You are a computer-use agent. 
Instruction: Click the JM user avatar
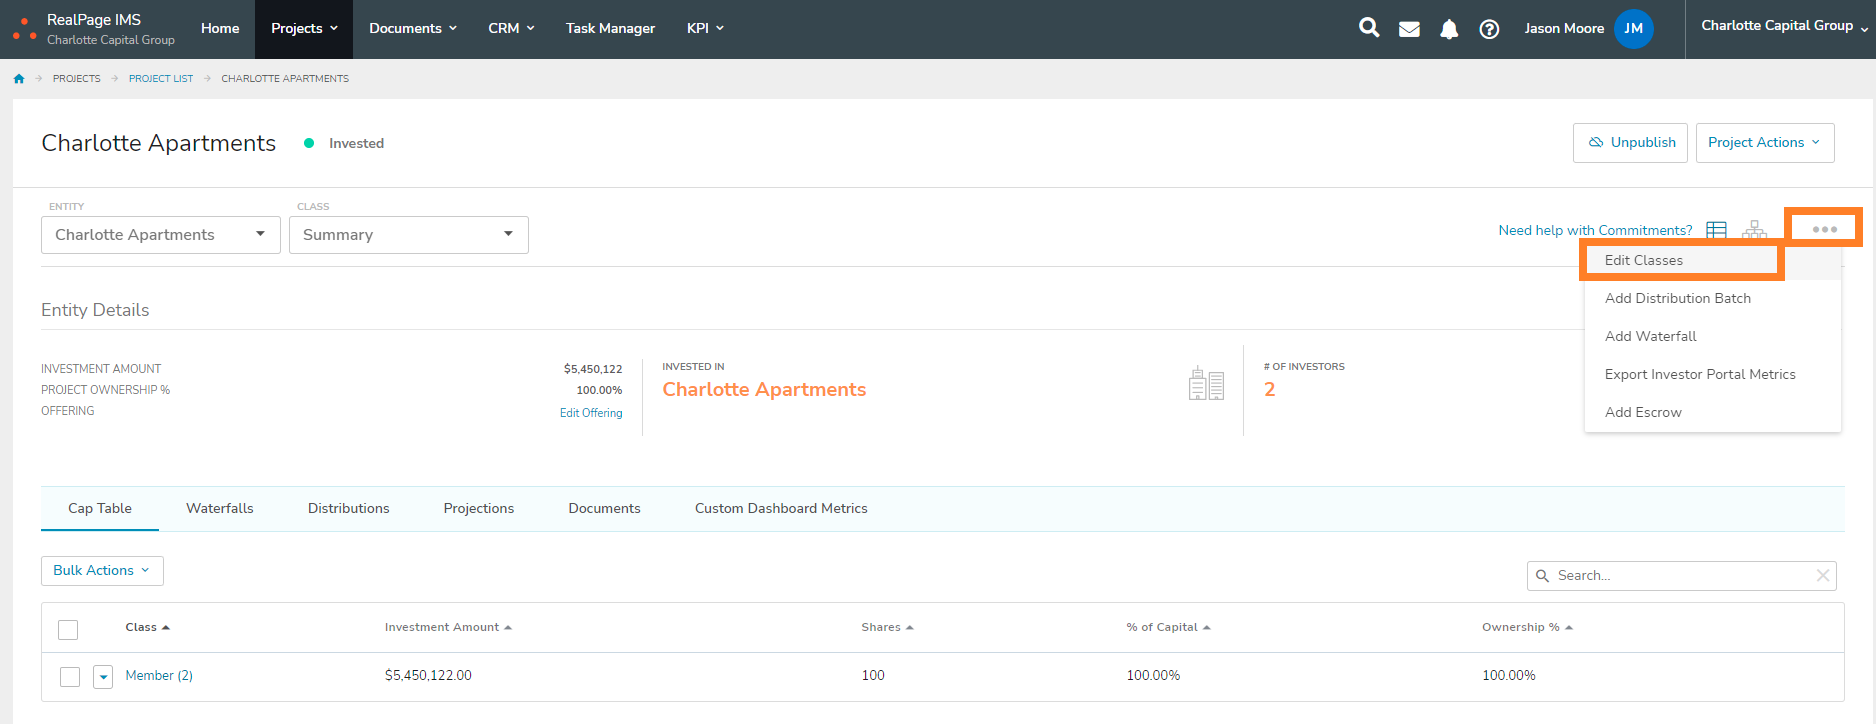pos(1633,29)
